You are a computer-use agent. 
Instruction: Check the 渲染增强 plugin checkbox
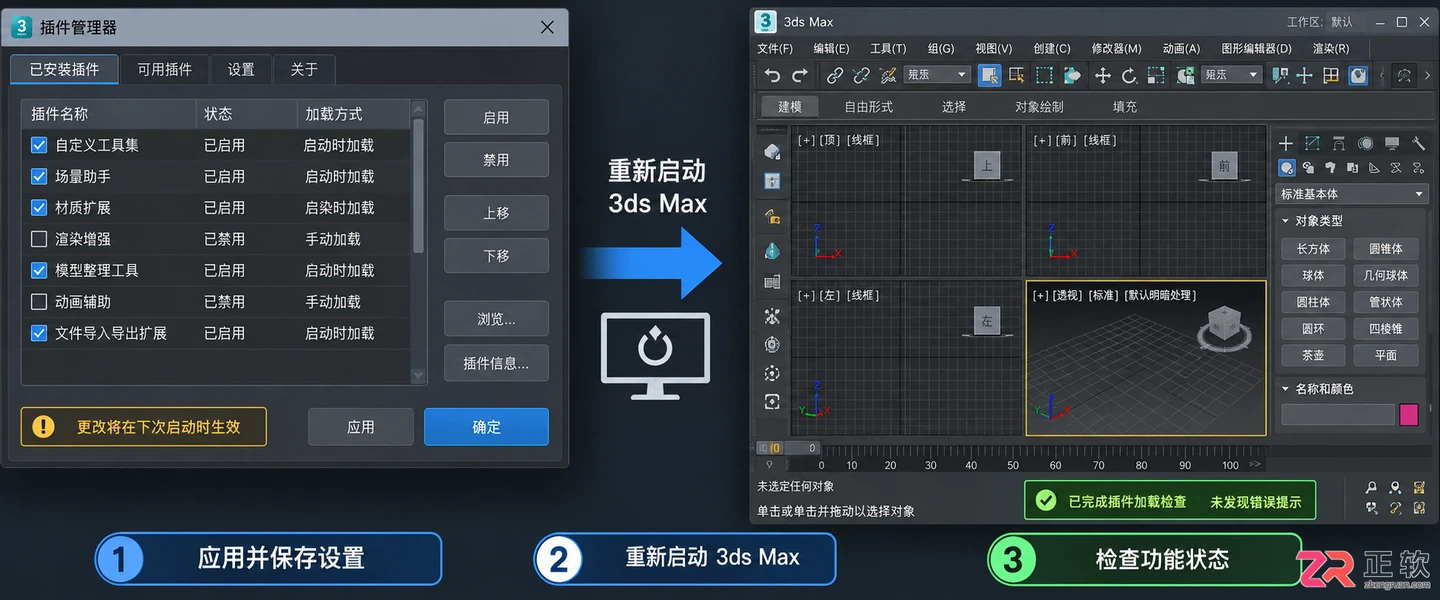click(39, 239)
